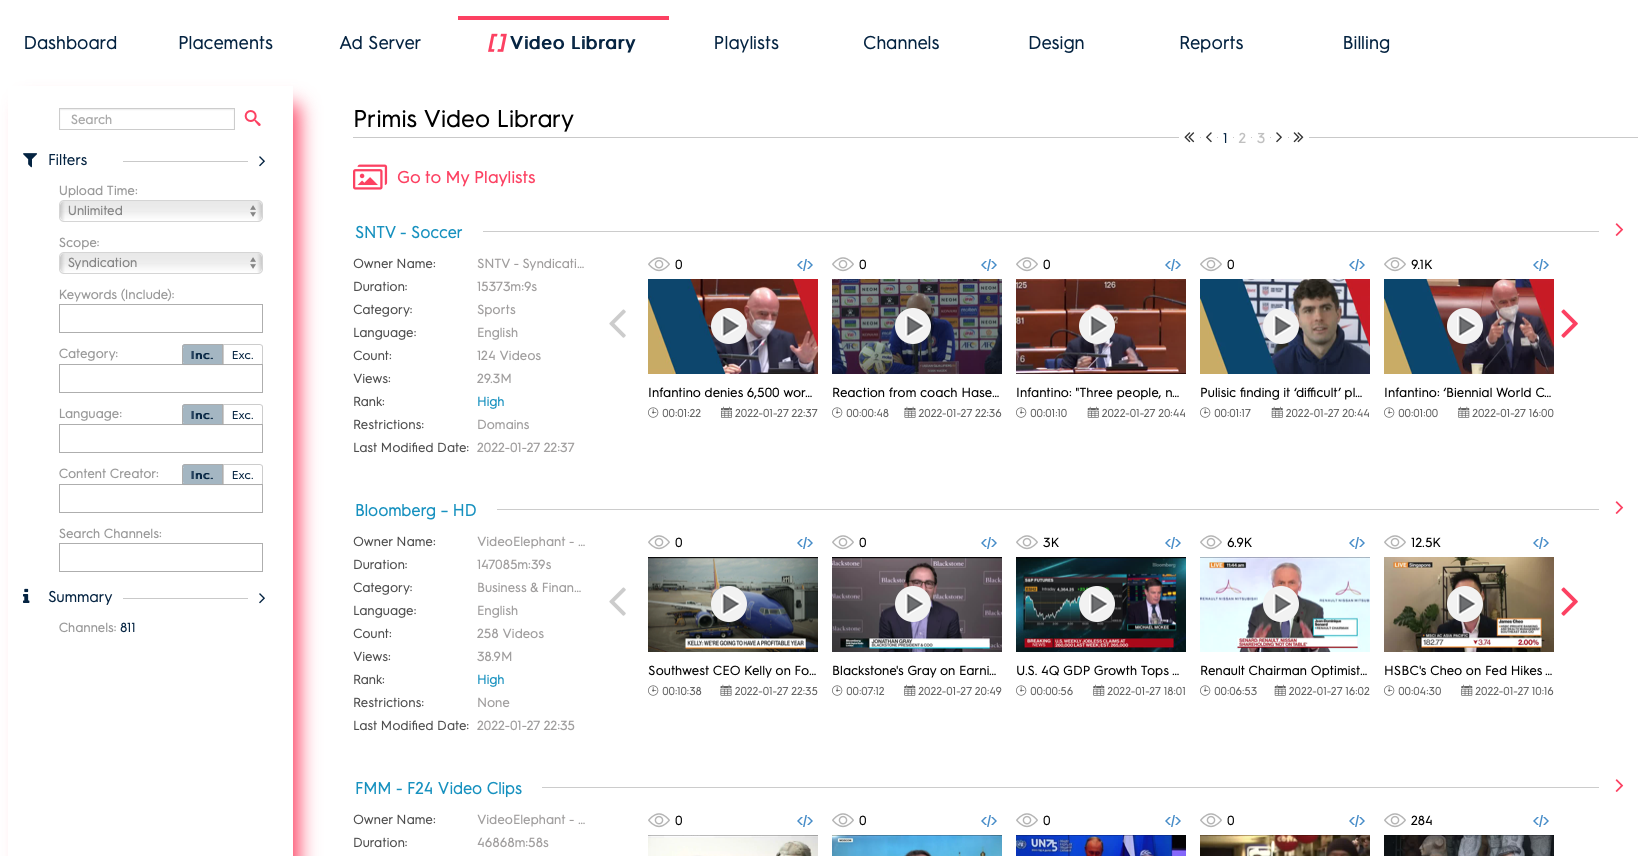Image resolution: width=1638 pixels, height=856 pixels.
Task: Collapse the Filters section chevron
Action: click(x=262, y=161)
